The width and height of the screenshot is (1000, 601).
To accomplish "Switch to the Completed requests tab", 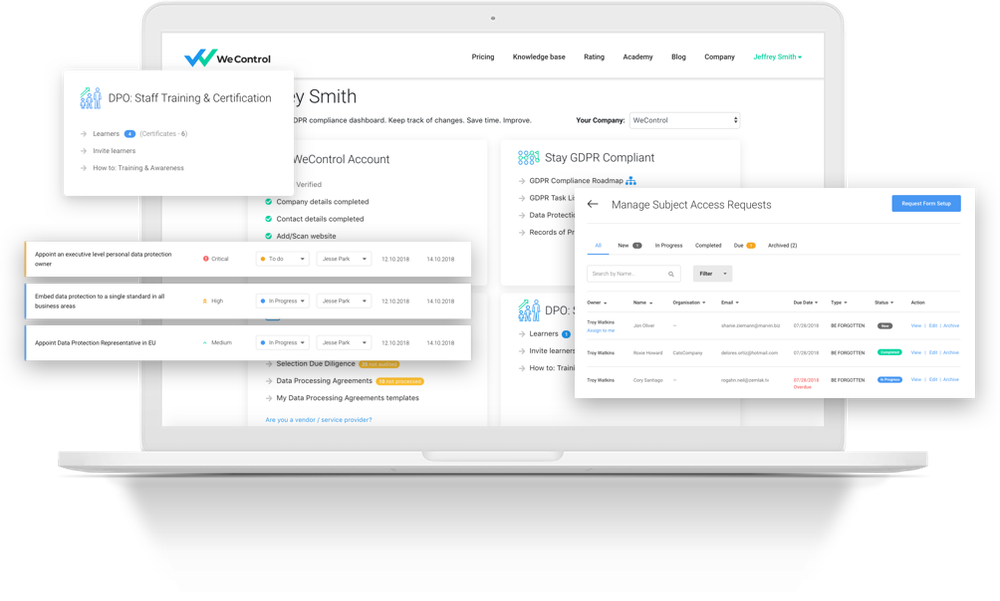I will pyautogui.click(x=708, y=246).
